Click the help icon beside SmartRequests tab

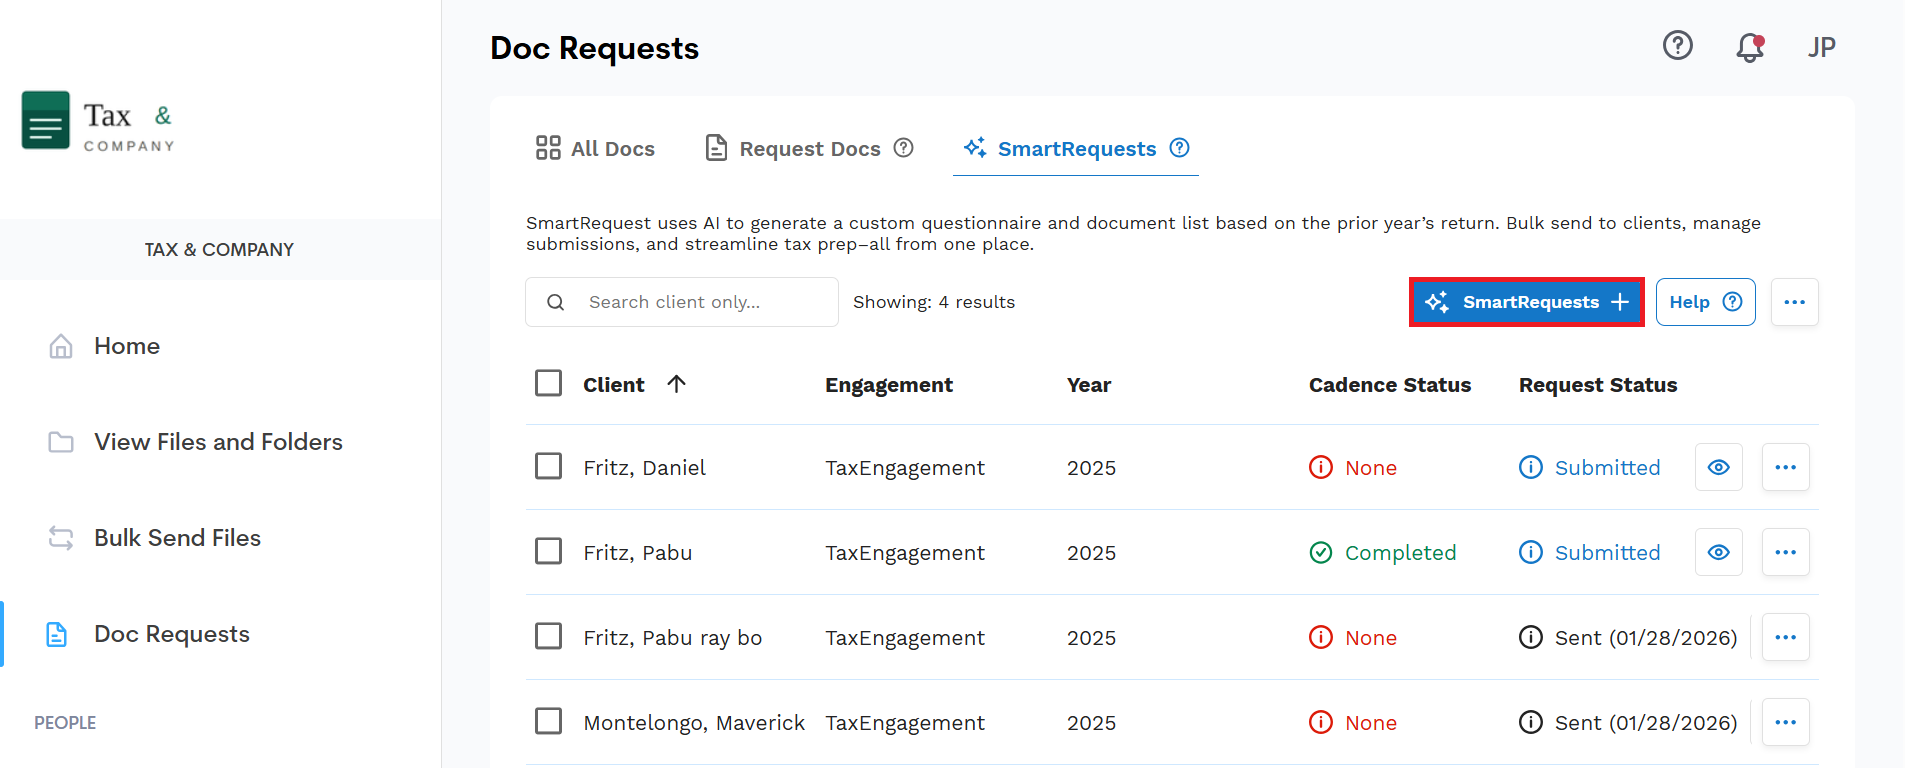pos(1180,148)
